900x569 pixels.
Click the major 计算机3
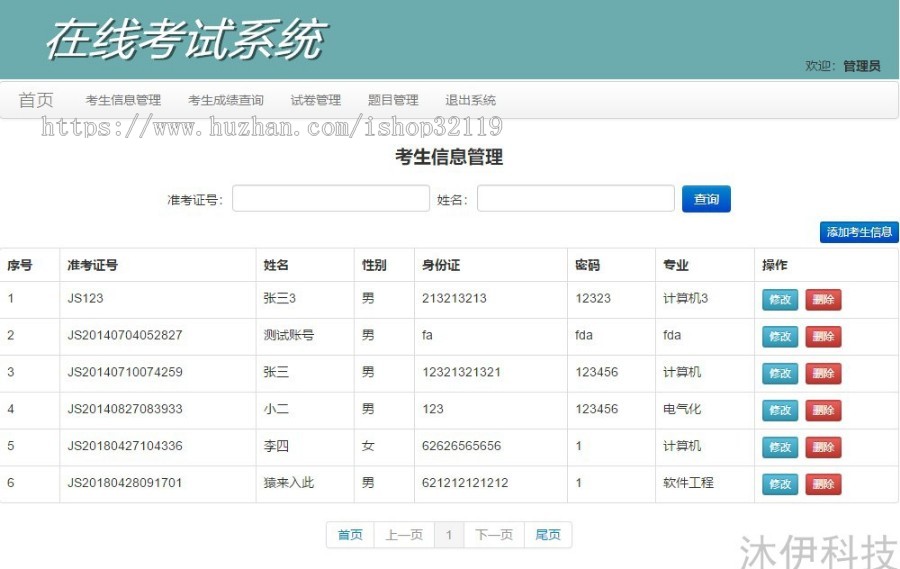685,299
